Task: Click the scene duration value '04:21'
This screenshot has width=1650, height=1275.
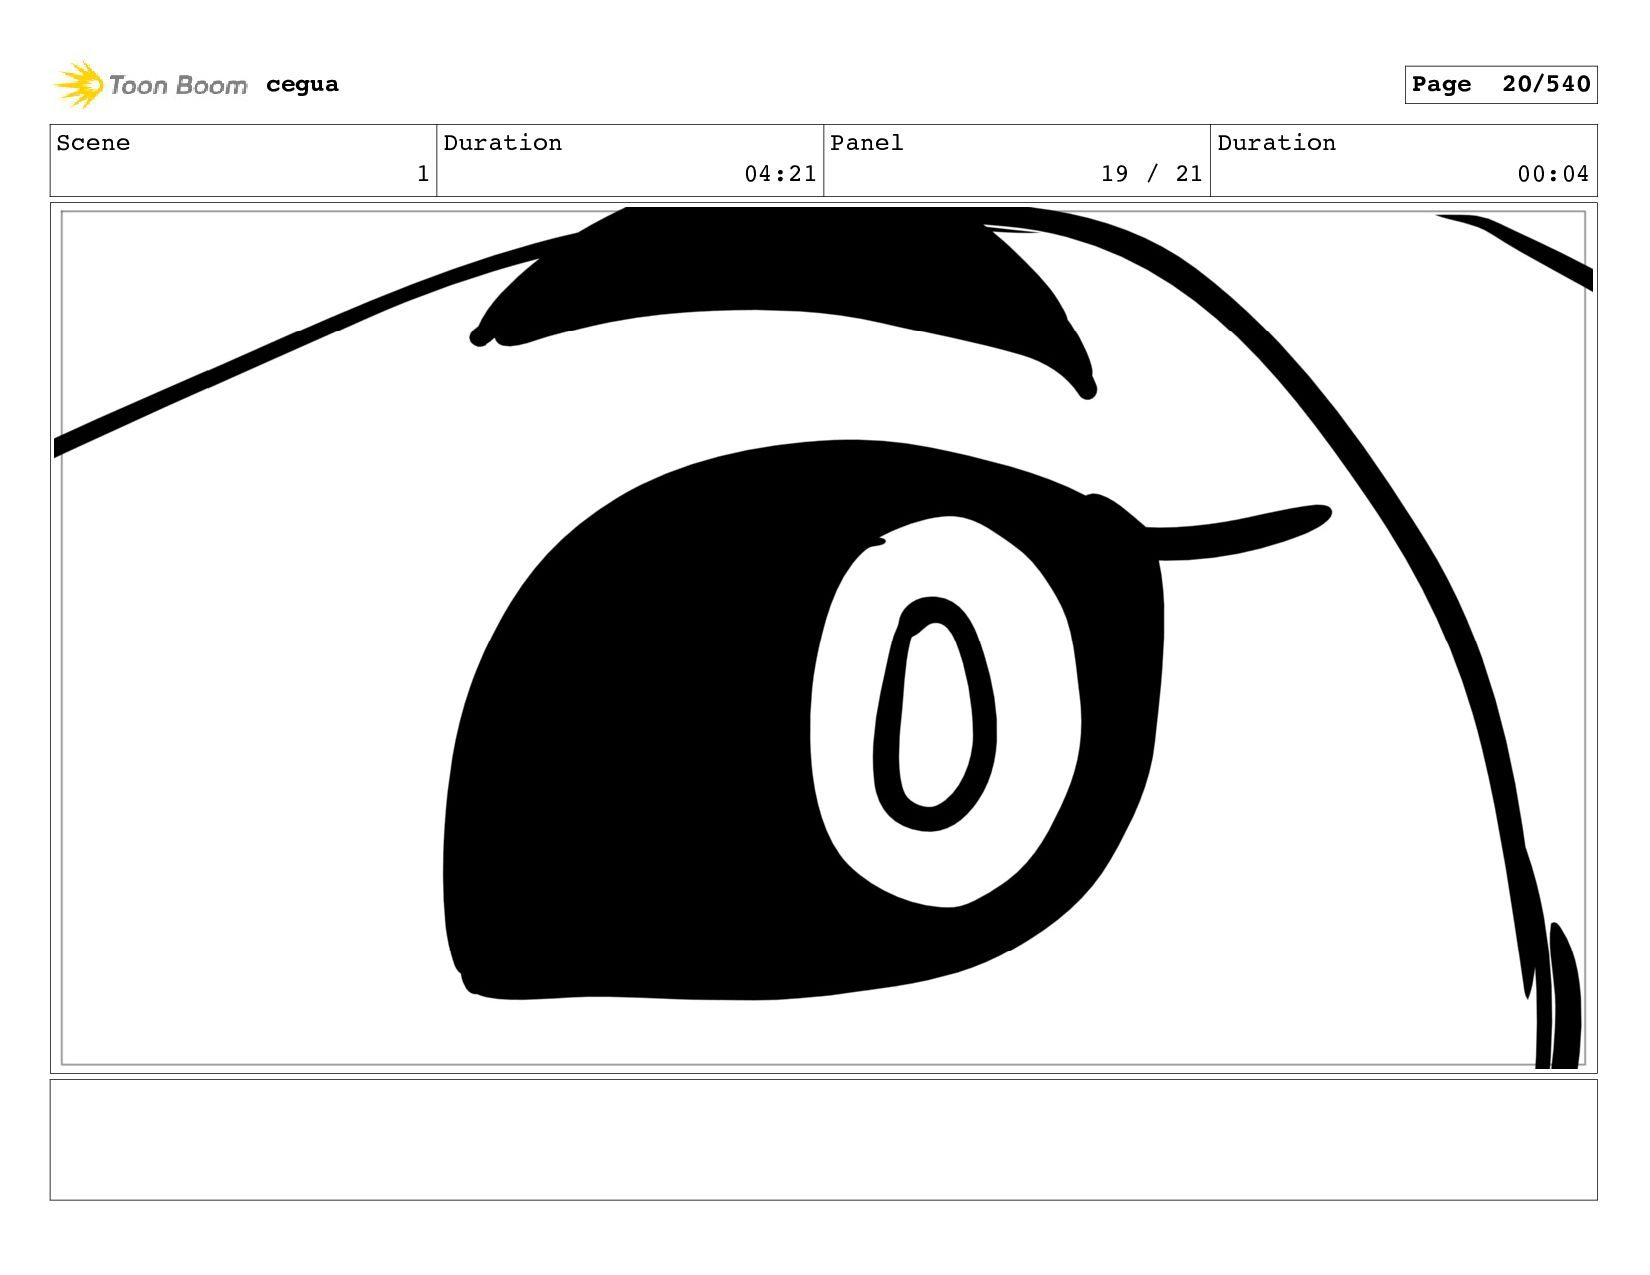Action: [780, 174]
